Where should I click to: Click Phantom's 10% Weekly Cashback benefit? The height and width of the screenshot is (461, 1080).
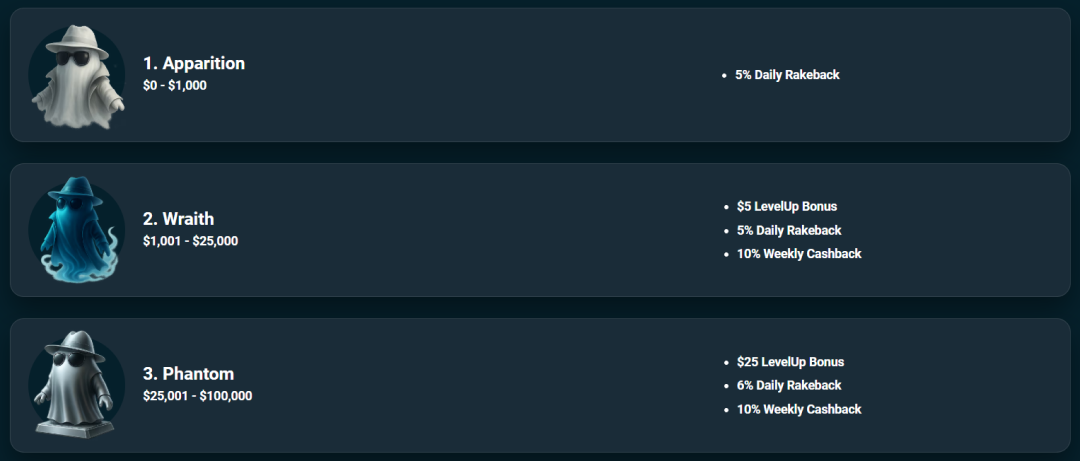click(798, 409)
